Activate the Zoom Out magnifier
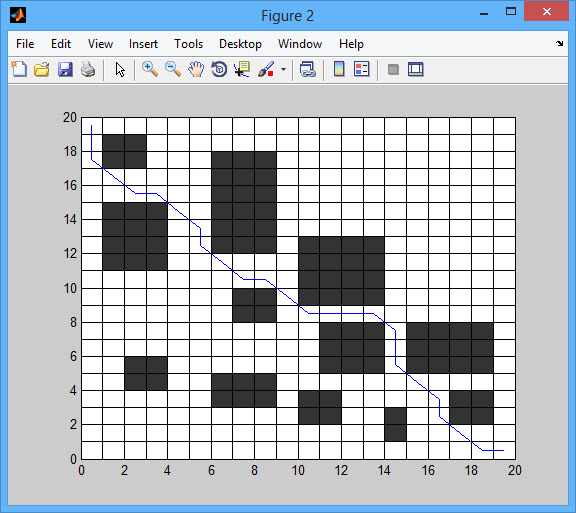 [173, 69]
